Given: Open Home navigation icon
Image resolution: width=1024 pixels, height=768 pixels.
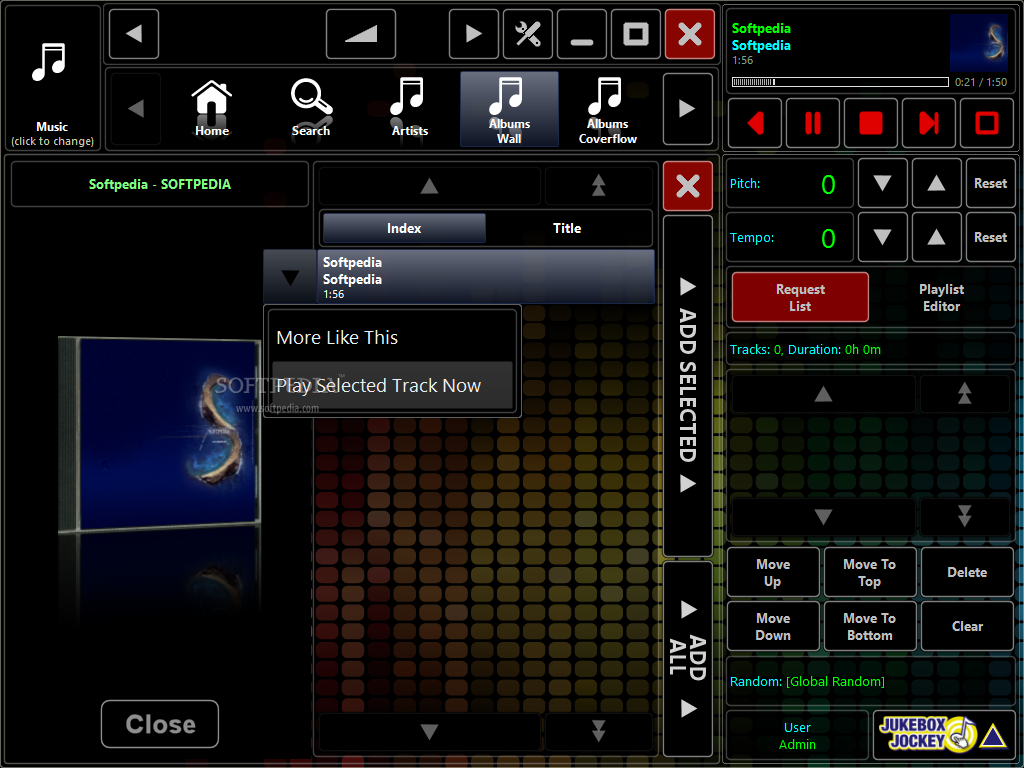Looking at the screenshot, I should (212, 108).
